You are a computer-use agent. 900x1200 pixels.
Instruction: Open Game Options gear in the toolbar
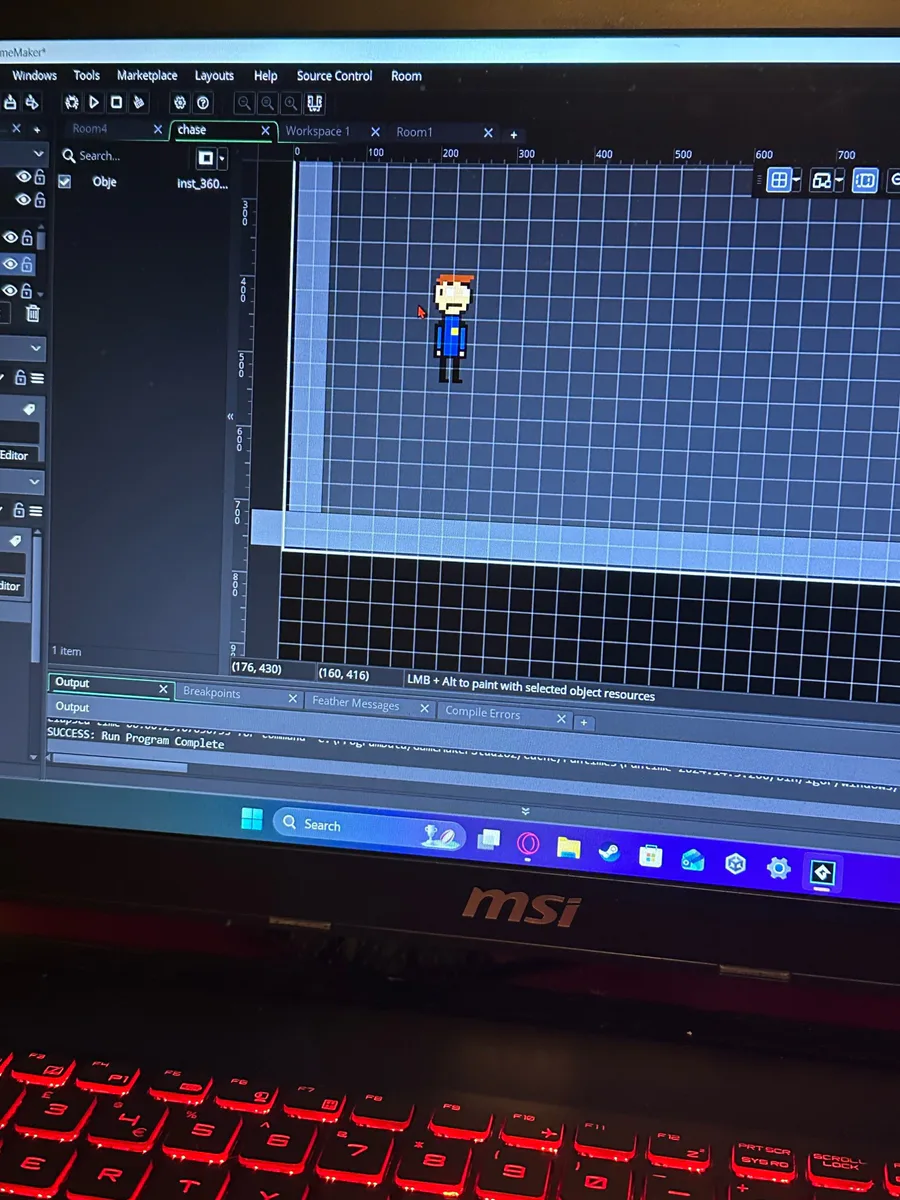click(x=180, y=102)
